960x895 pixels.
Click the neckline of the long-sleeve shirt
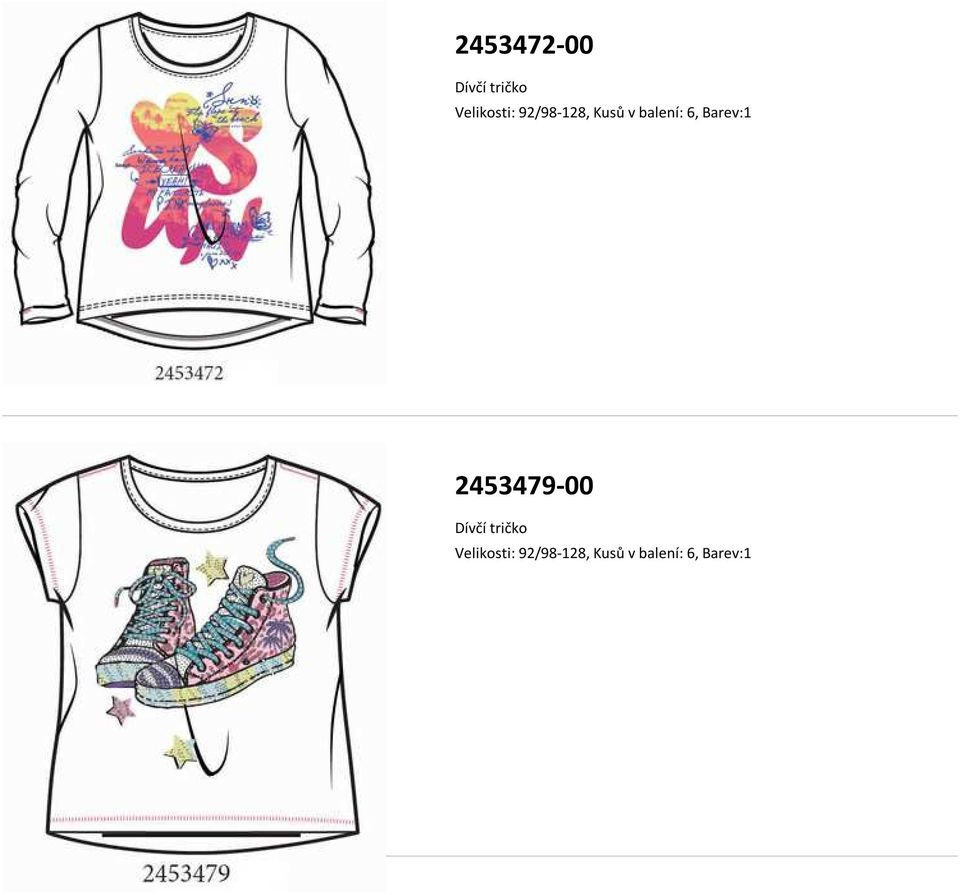pyautogui.click(x=192, y=43)
